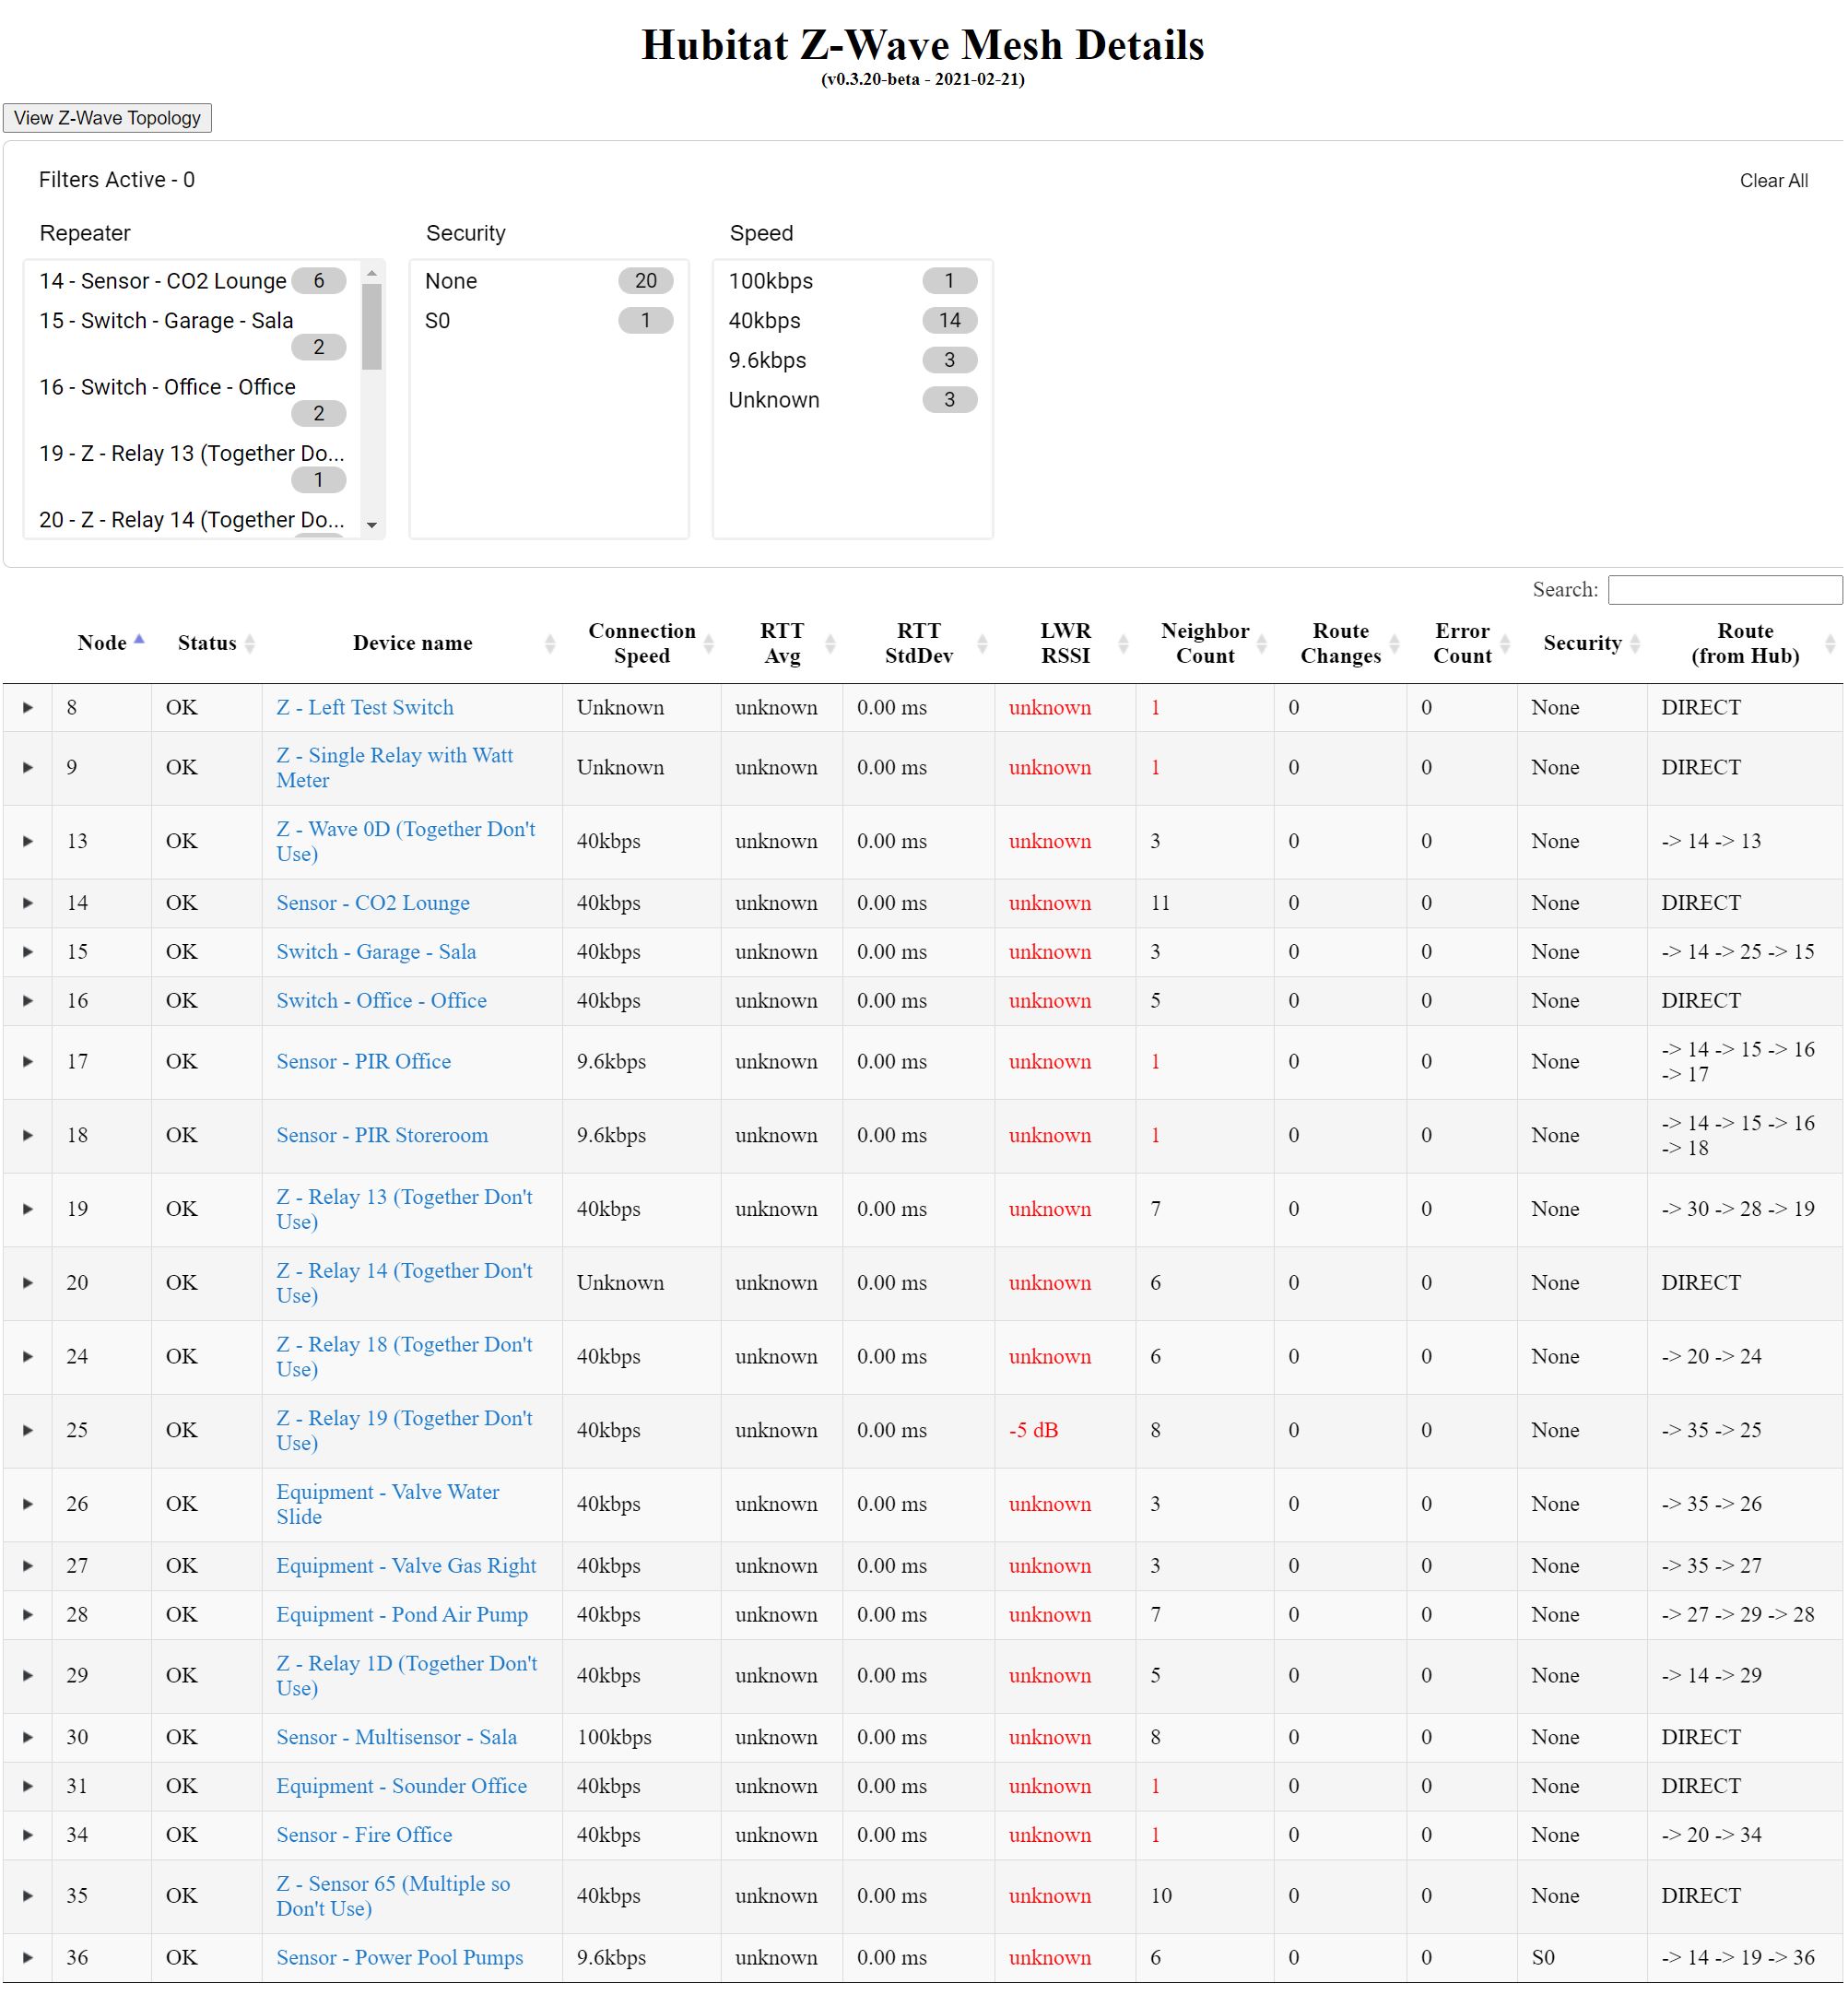This screenshot has height=1995, width=1848.
Task: Open Switch - Office - Office device link
Action: coord(381,1001)
